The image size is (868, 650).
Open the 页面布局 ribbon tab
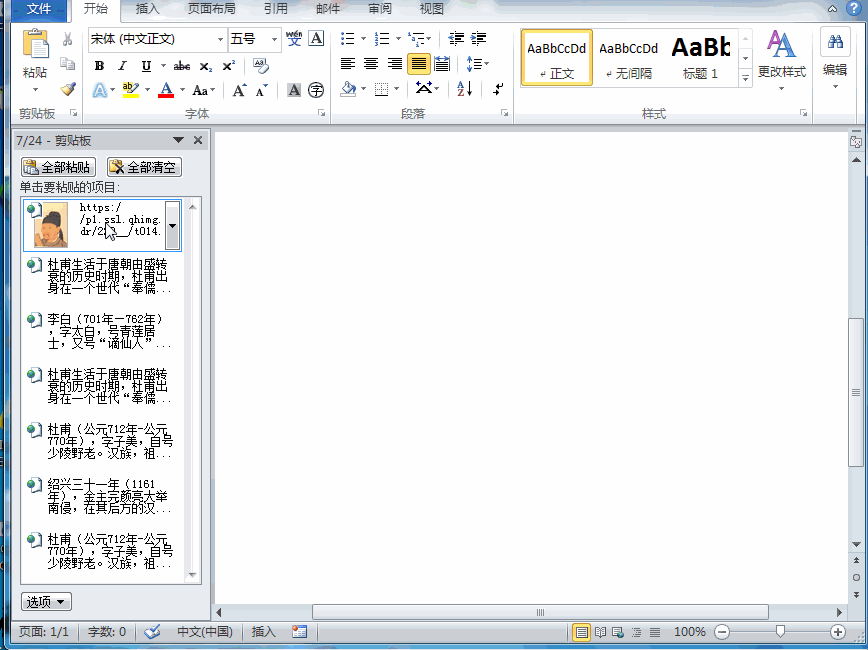(211, 9)
